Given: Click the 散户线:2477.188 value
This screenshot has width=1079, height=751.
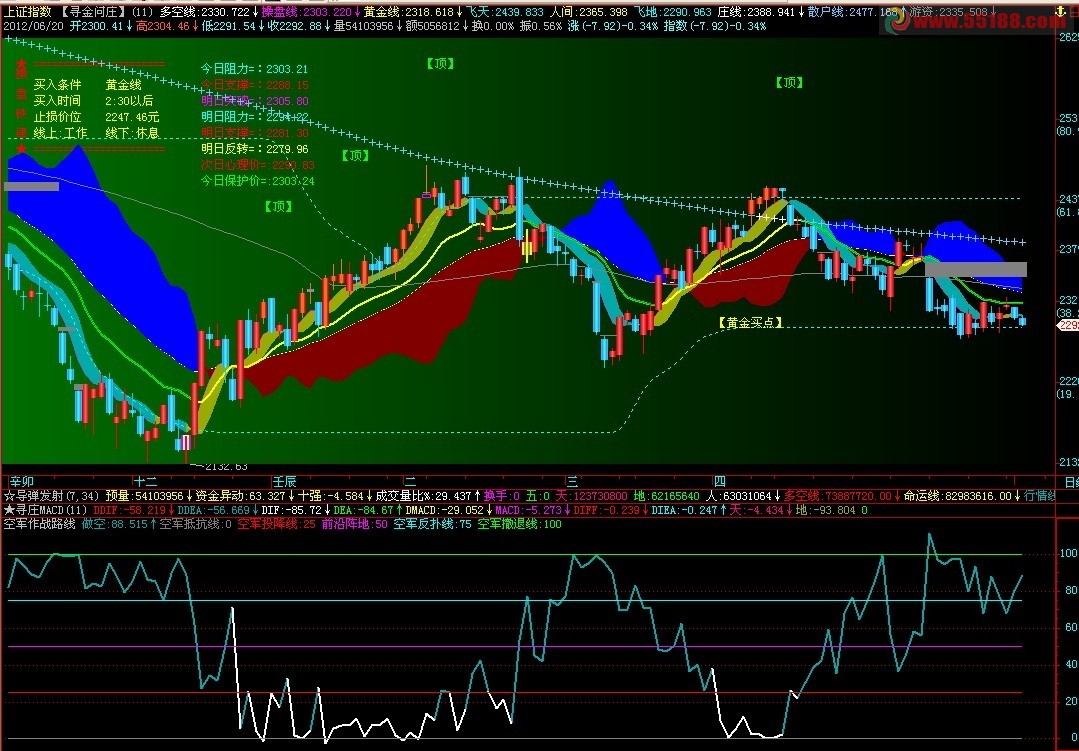Looking at the screenshot, I should 853,12.
